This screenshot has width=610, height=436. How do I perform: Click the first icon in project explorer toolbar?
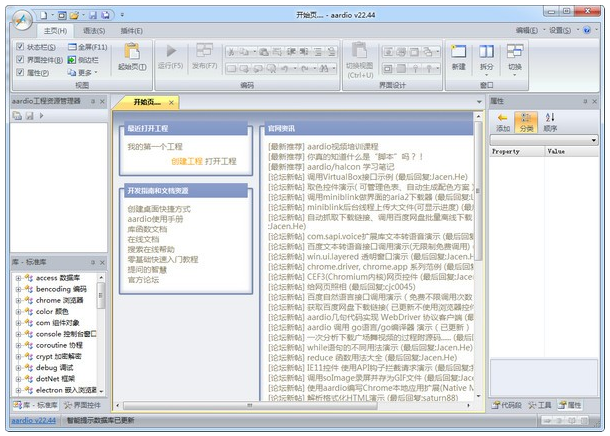pos(17,116)
